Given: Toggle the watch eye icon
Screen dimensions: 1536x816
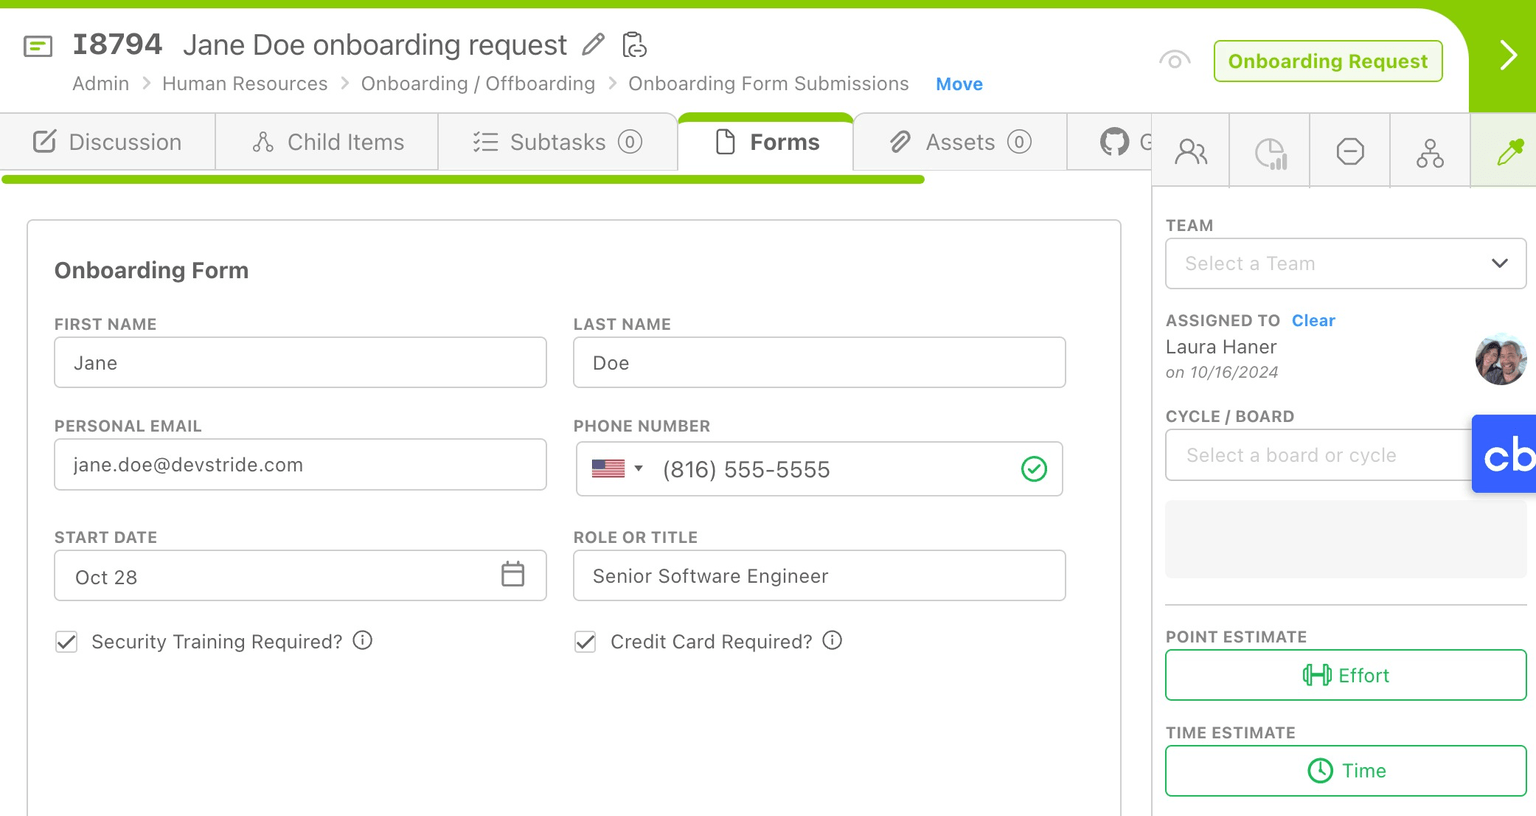Looking at the screenshot, I should point(1174,61).
